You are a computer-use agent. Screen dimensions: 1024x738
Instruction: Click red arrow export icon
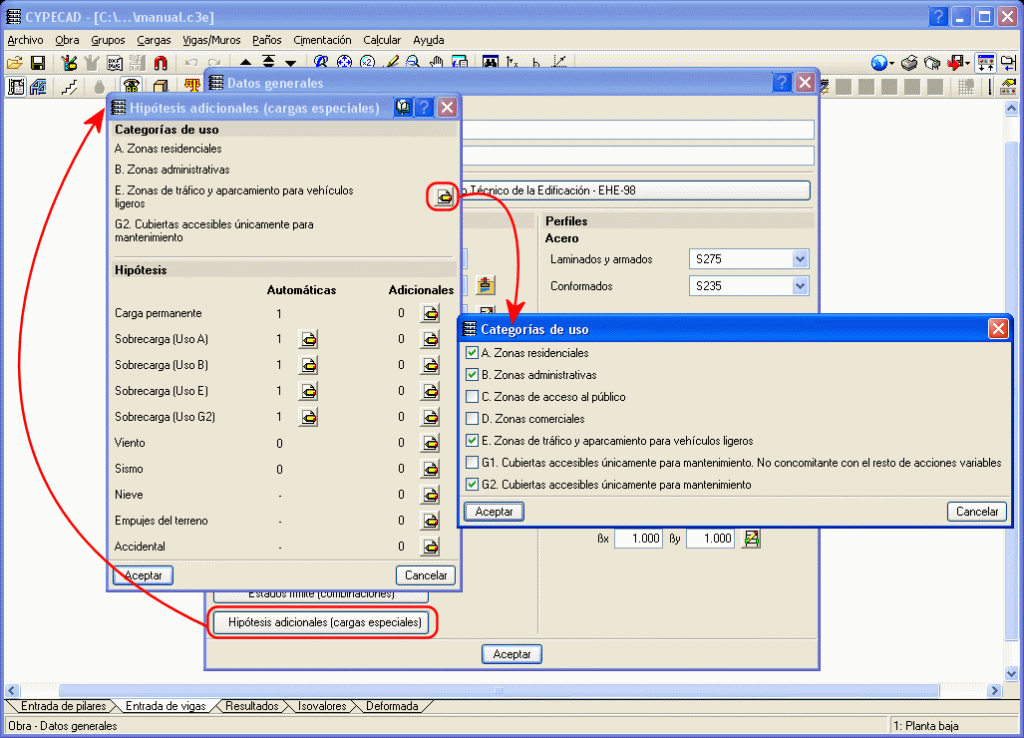pyautogui.click(x=955, y=63)
